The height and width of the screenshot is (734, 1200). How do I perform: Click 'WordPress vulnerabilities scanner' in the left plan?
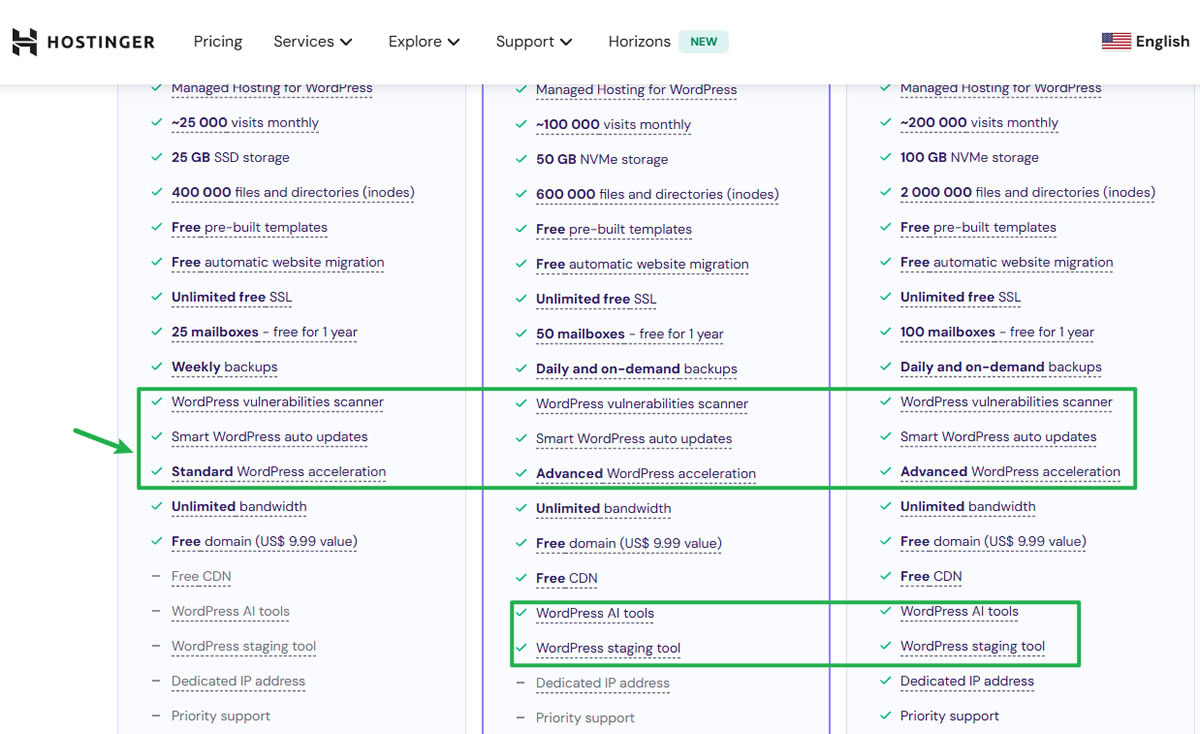tap(277, 403)
